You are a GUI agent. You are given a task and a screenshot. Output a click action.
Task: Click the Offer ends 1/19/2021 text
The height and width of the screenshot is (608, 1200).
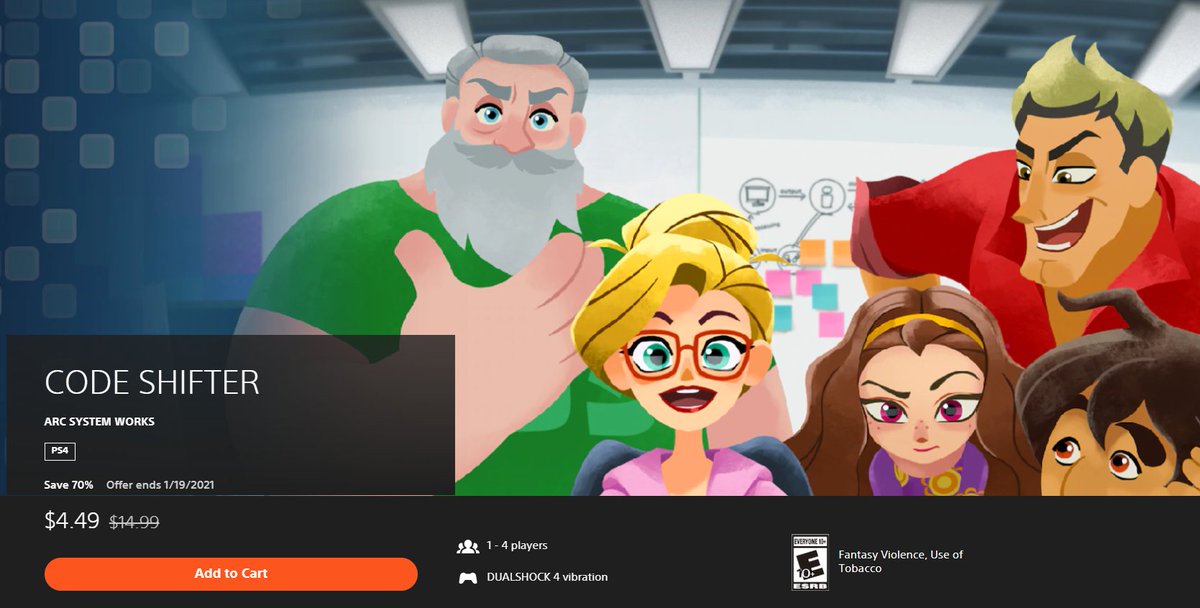pyautogui.click(x=160, y=485)
